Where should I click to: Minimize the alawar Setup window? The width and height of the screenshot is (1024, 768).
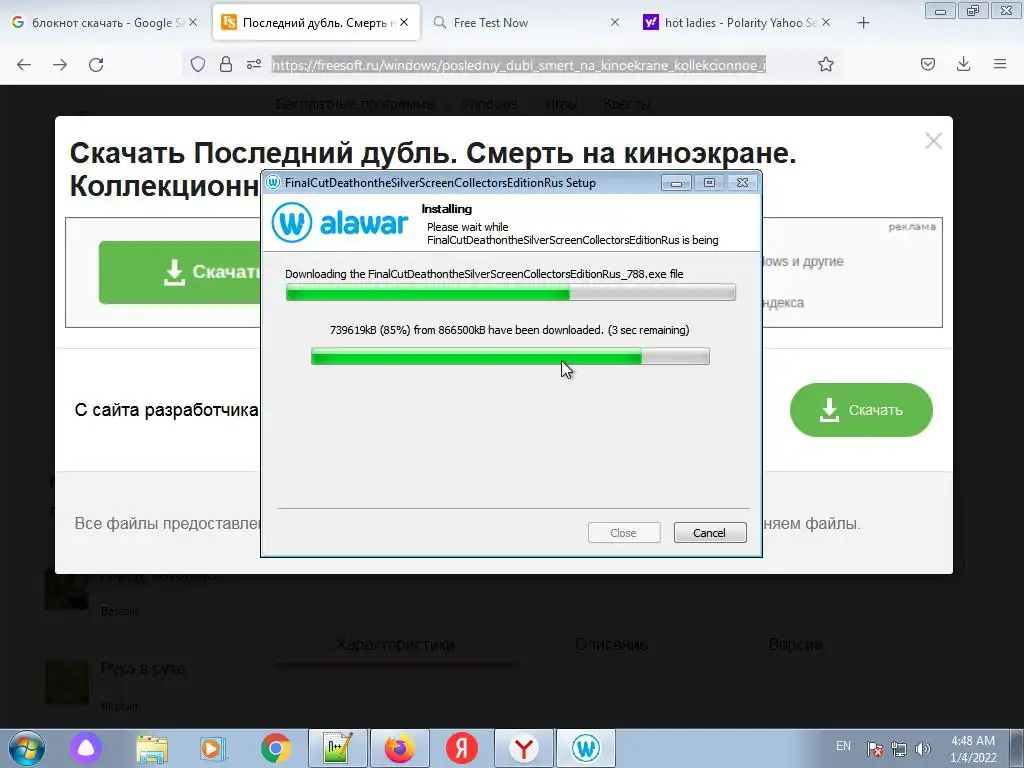[676, 183]
